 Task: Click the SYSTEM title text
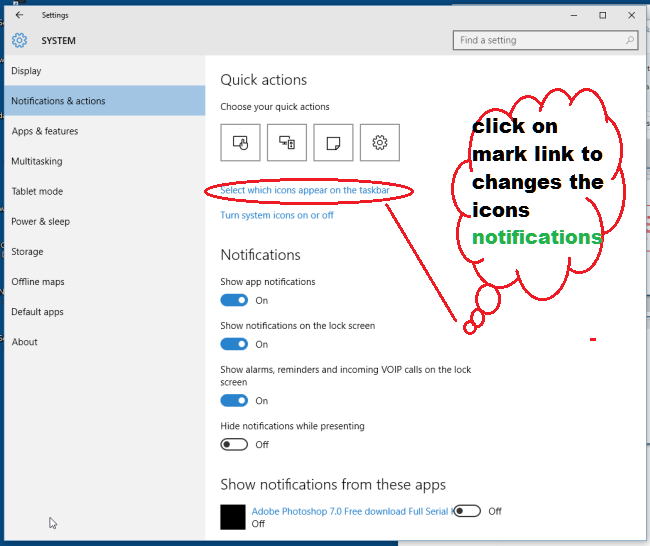click(58, 41)
